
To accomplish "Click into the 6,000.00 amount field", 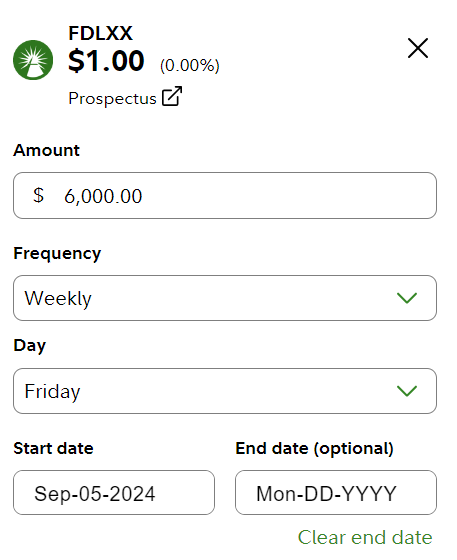I will 225,195.
